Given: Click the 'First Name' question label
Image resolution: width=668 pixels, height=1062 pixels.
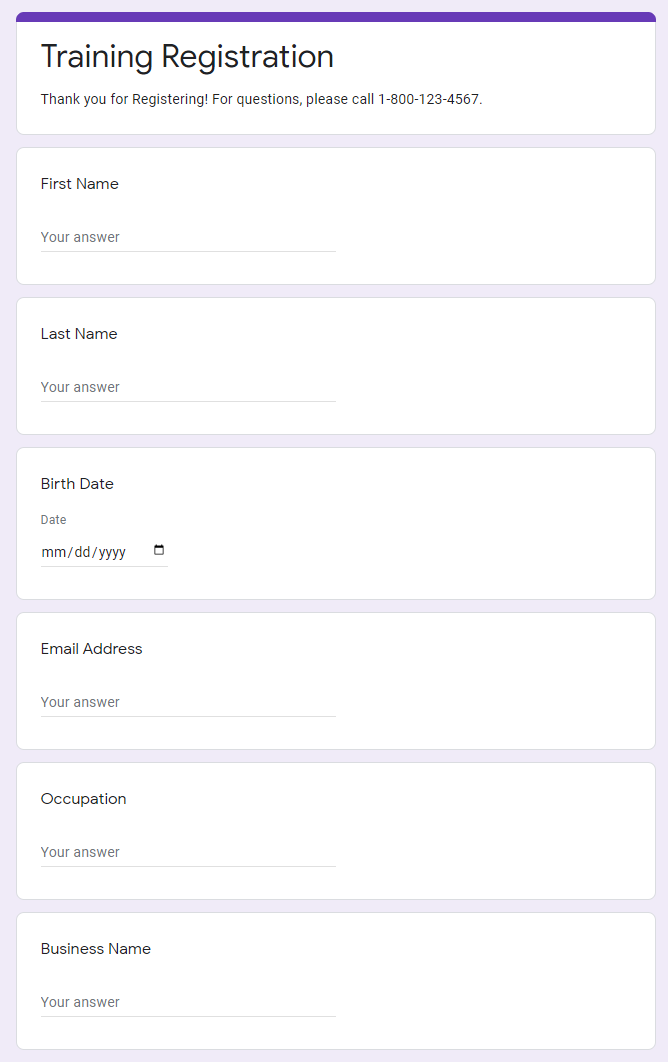Looking at the screenshot, I should click(79, 184).
